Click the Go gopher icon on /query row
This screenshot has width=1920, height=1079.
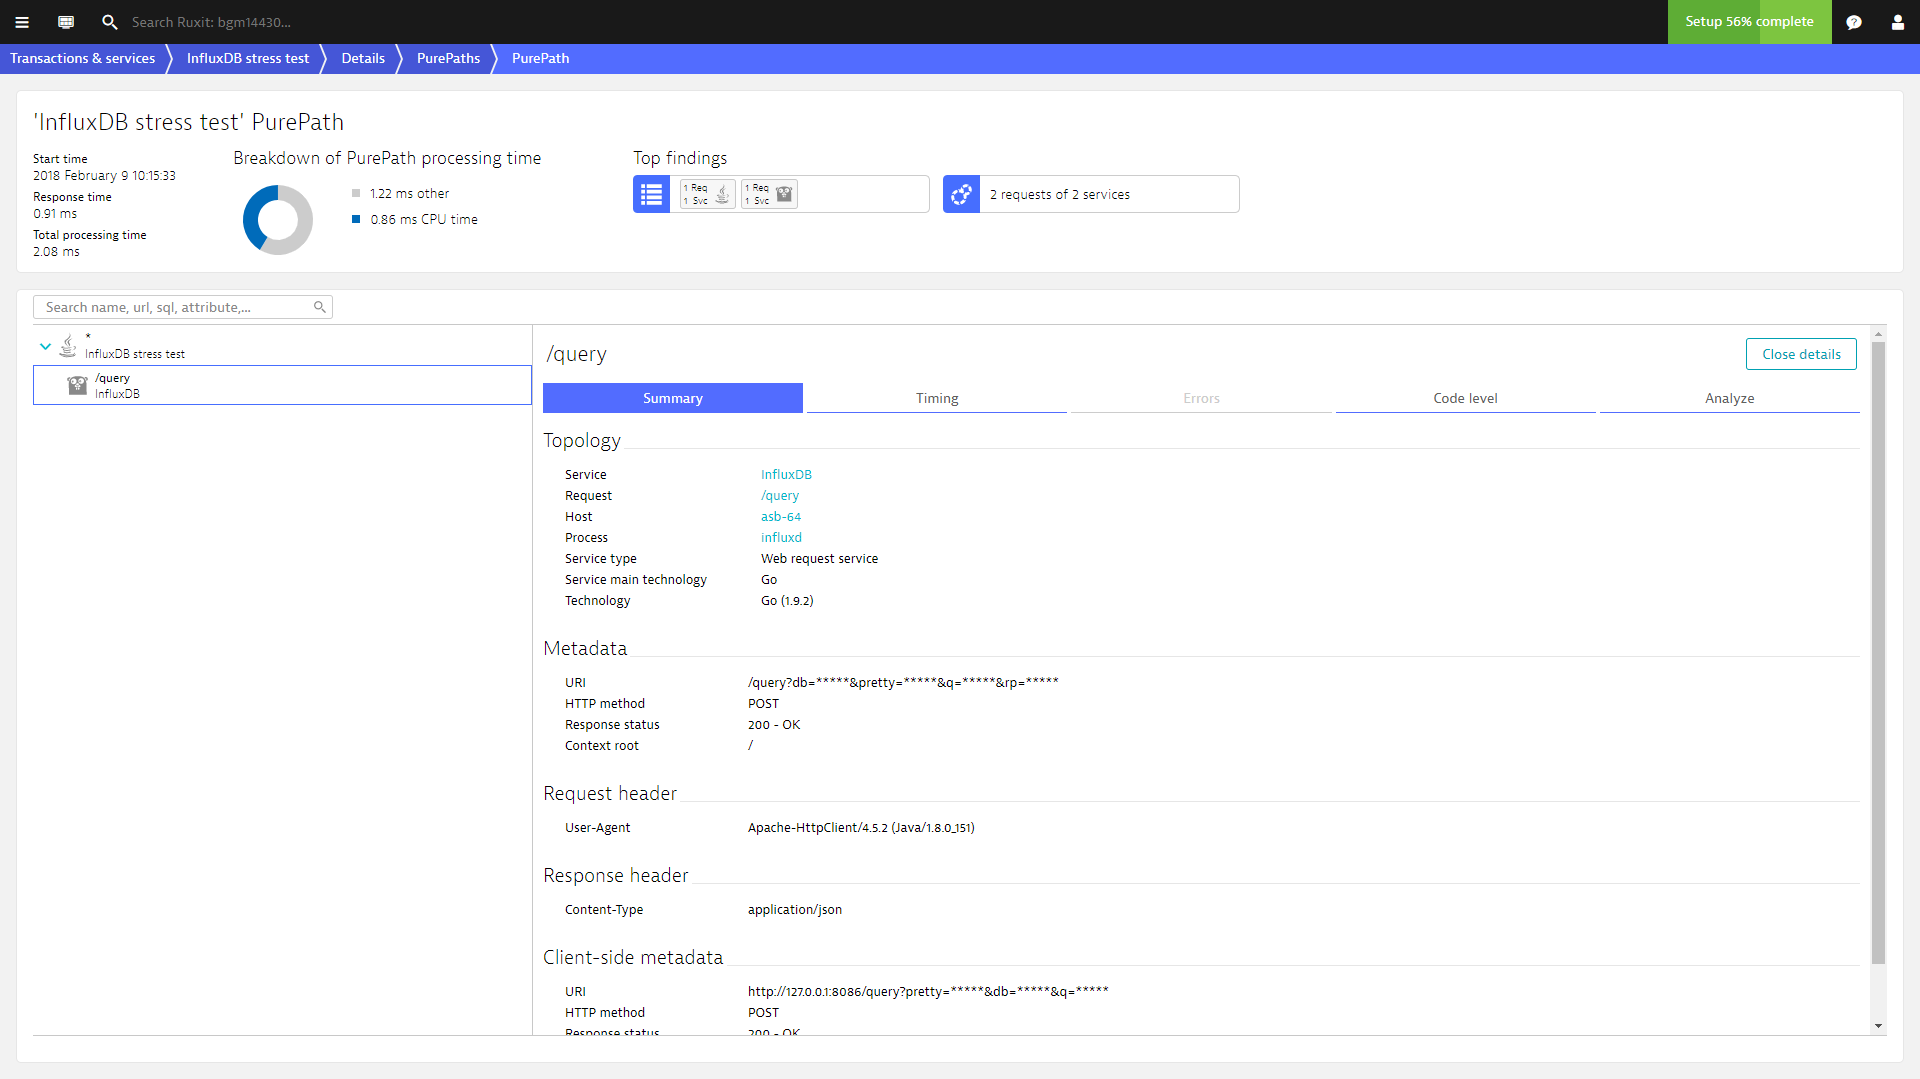77,385
